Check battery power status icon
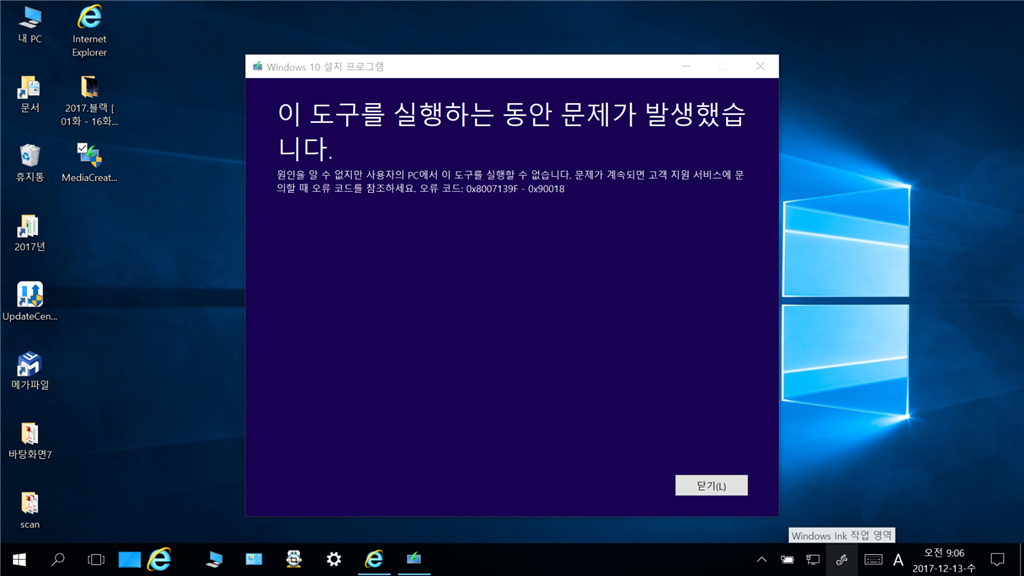 click(x=787, y=560)
